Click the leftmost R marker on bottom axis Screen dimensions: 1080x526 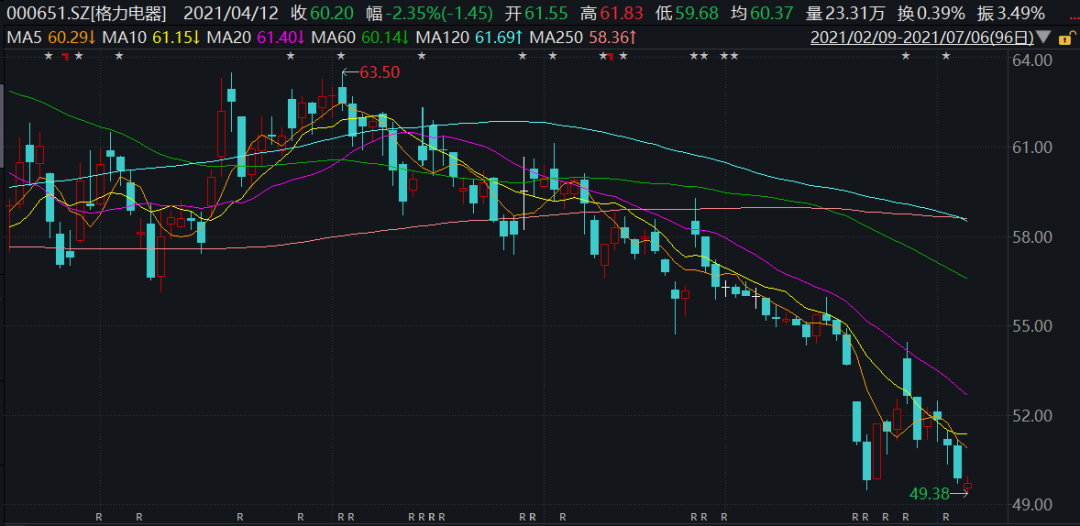(x=99, y=517)
